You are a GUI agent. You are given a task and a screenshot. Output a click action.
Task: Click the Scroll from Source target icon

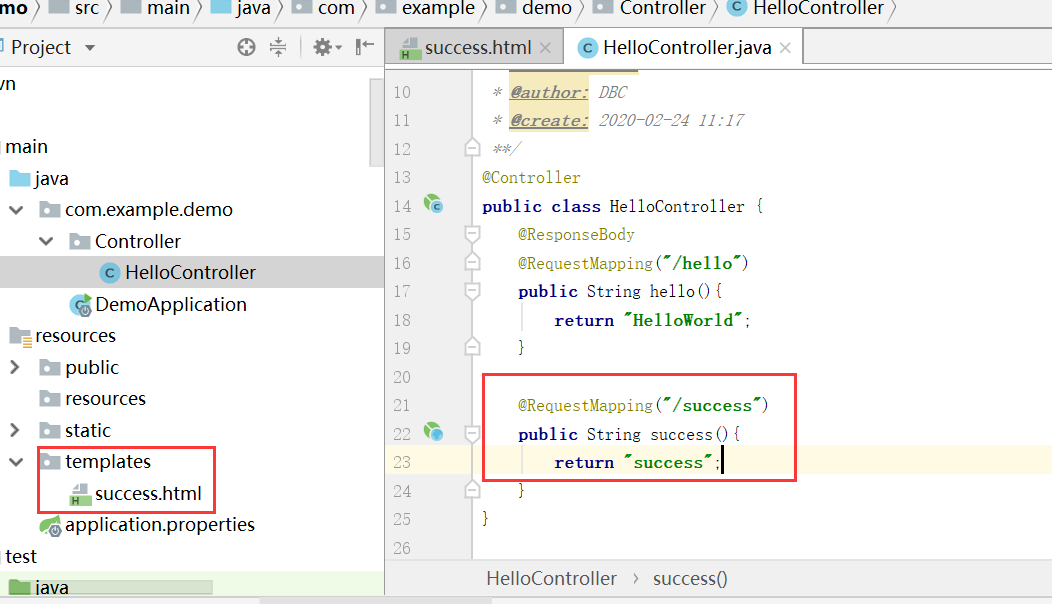tap(246, 47)
